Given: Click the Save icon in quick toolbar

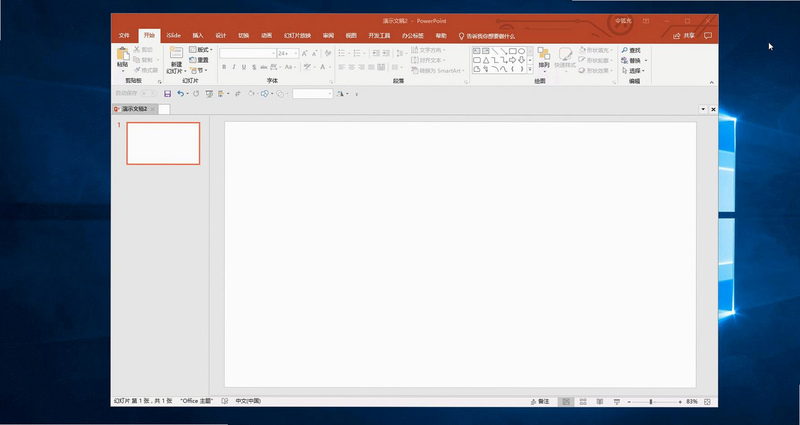Looking at the screenshot, I should tap(167, 94).
